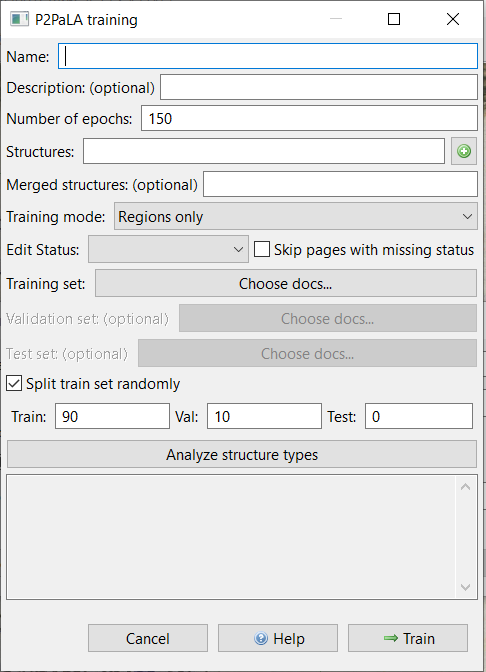The image size is (486, 672).
Task: Click the Val percentage field
Action: click(x=264, y=416)
